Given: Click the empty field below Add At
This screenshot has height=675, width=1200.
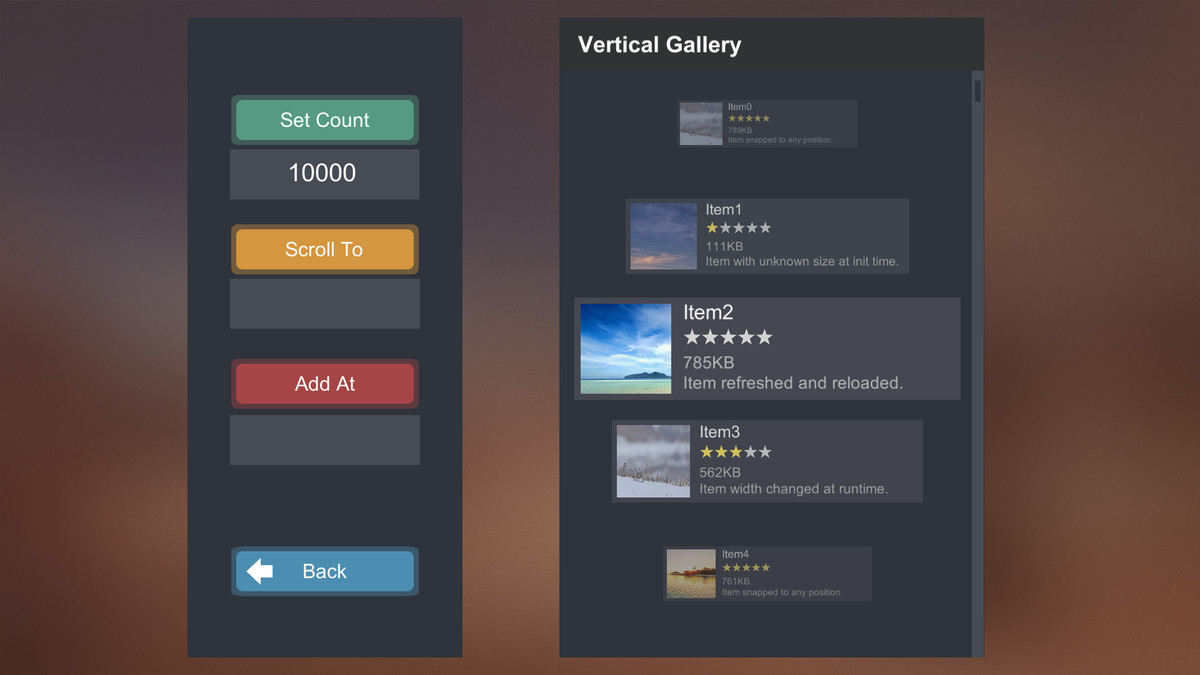Looking at the screenshot, I should [324, 439].
